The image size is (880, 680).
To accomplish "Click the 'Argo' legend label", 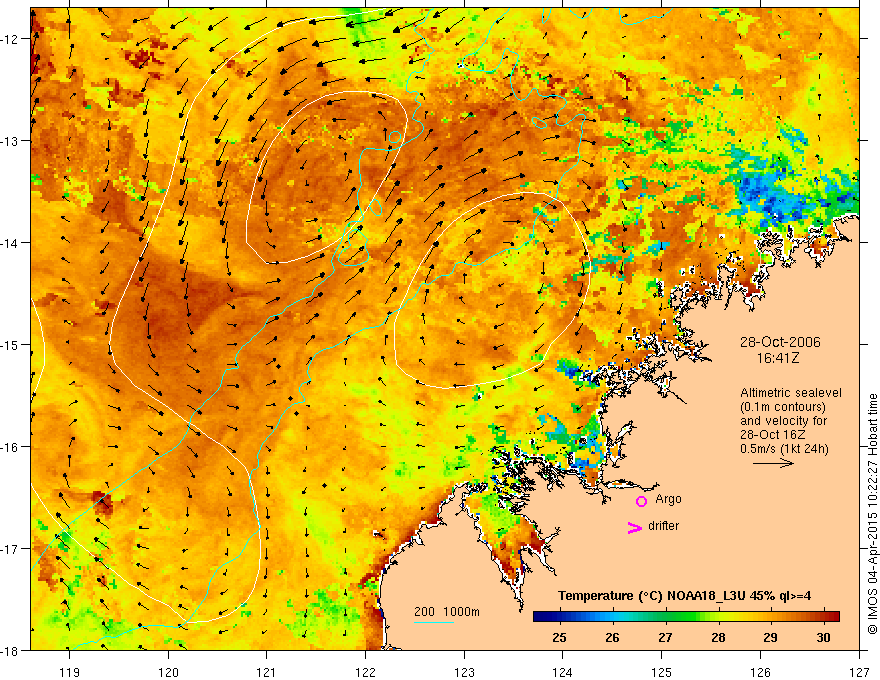I will tap(668, 499).
